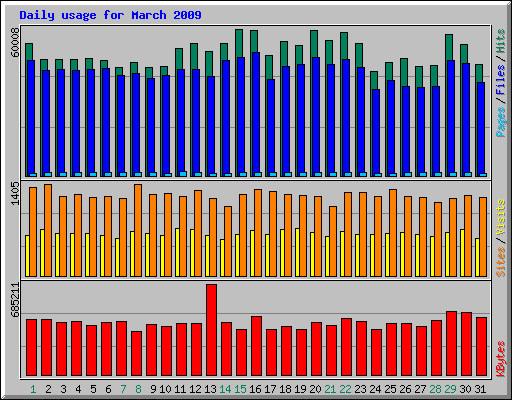Image resolution: width=512 pixels, height=400 pixels.
Task: Click the 'Sites' legend label
Action: pyautogui.click(x=501, y=262)
